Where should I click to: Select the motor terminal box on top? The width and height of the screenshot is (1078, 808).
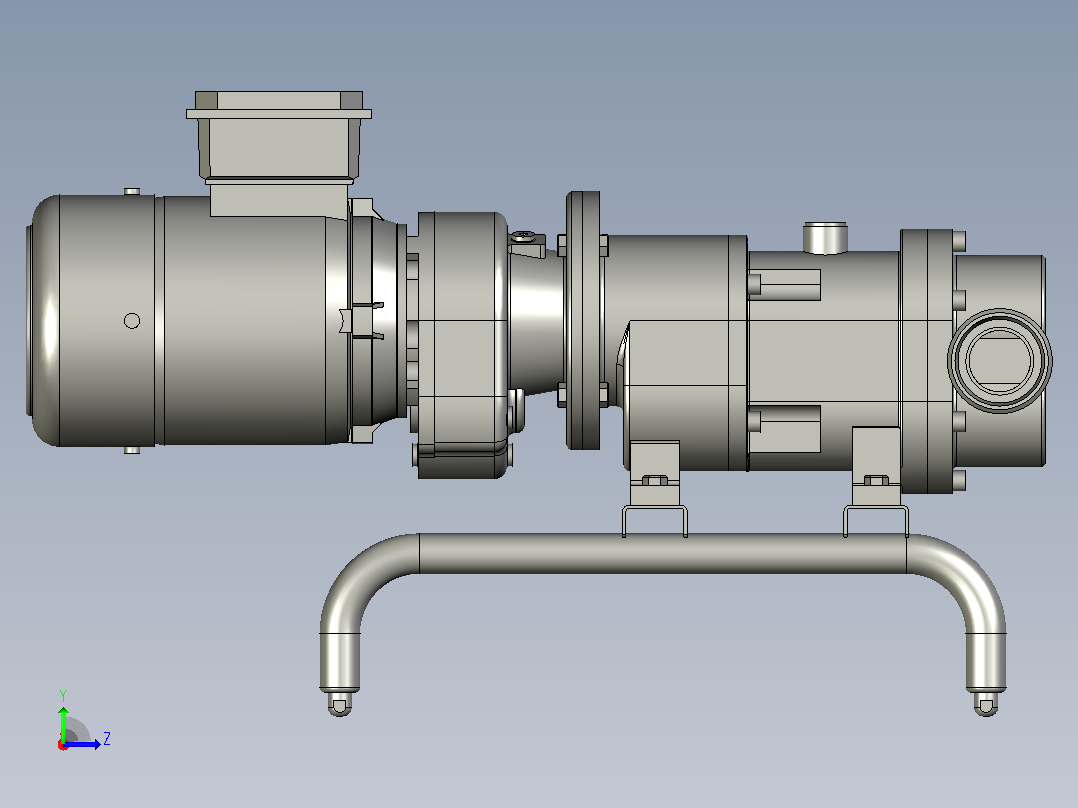pos(278,154)
